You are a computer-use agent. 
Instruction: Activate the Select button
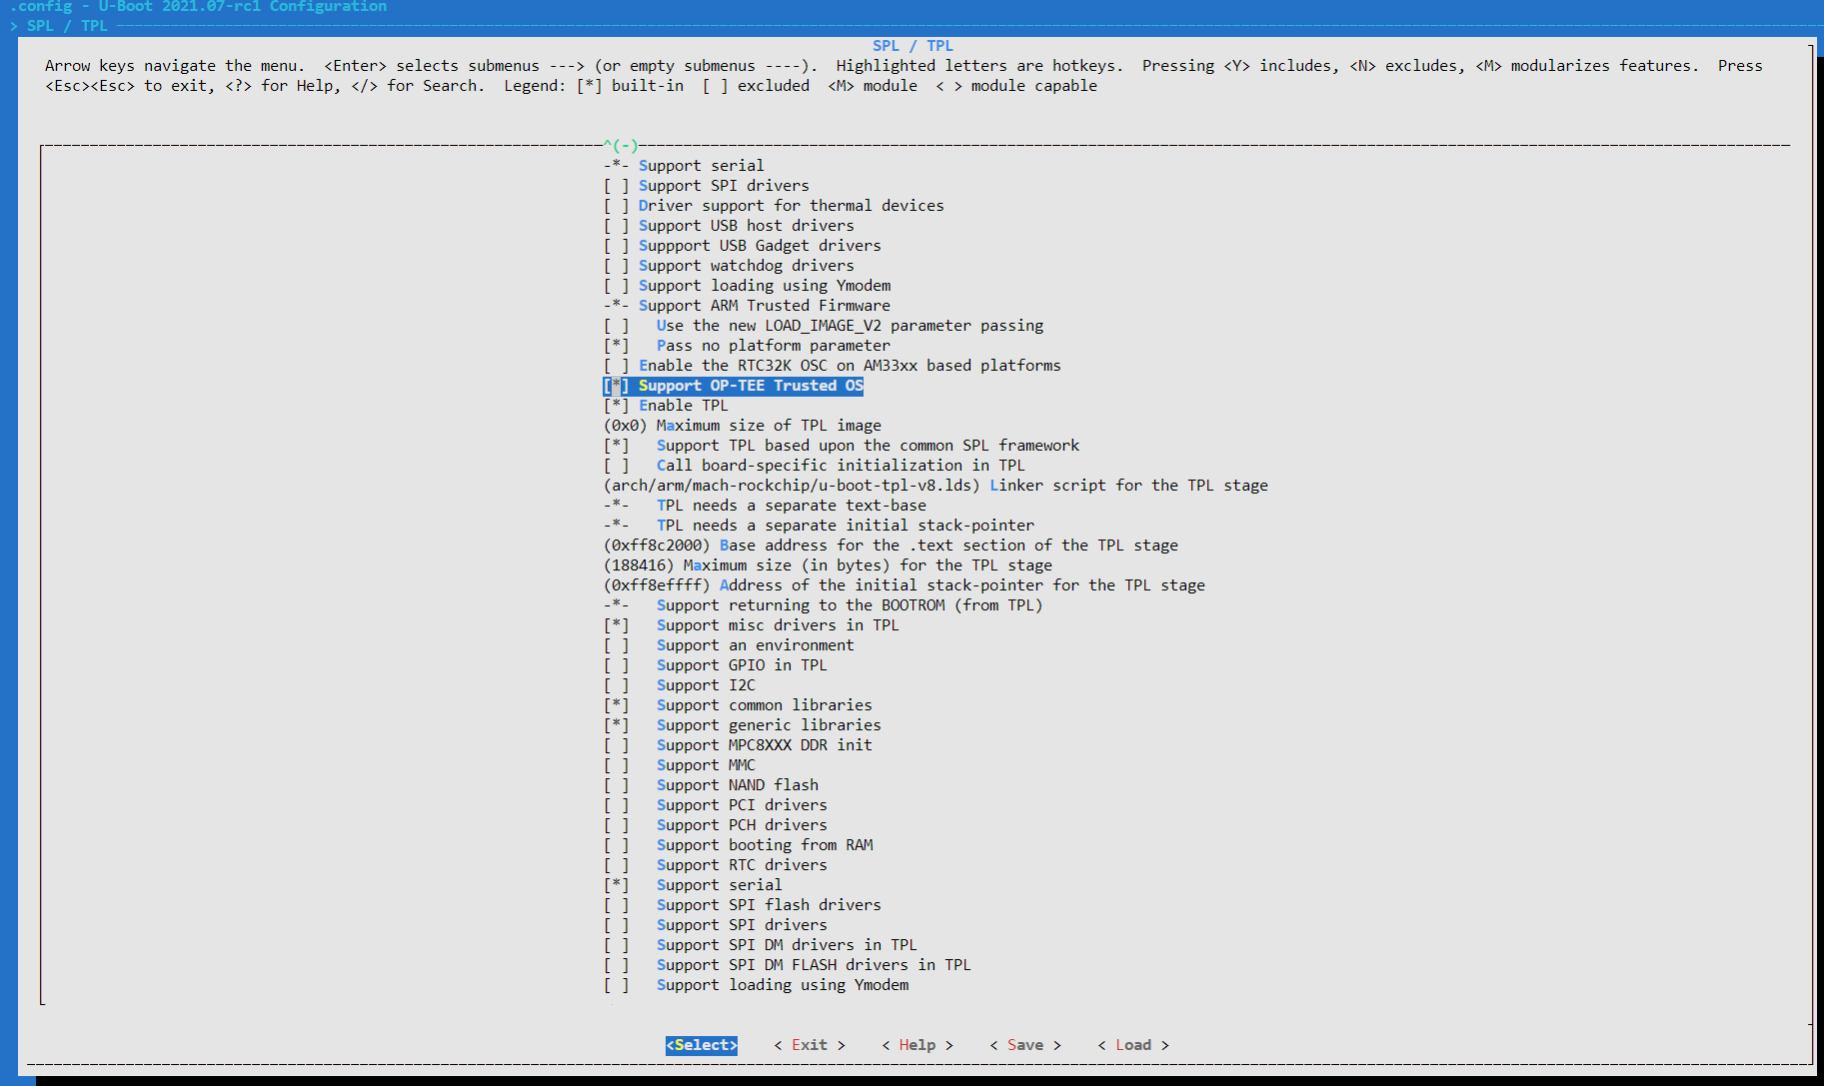701,1044
